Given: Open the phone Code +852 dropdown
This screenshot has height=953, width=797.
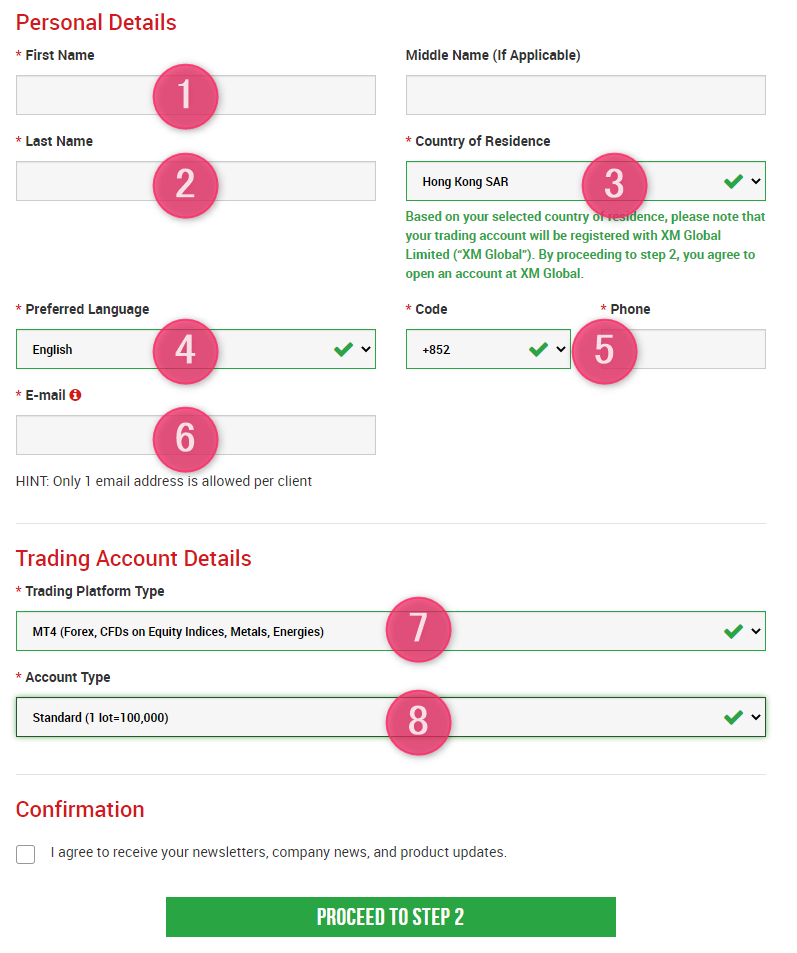Looking at the screenshot, I should click(488, 349).
